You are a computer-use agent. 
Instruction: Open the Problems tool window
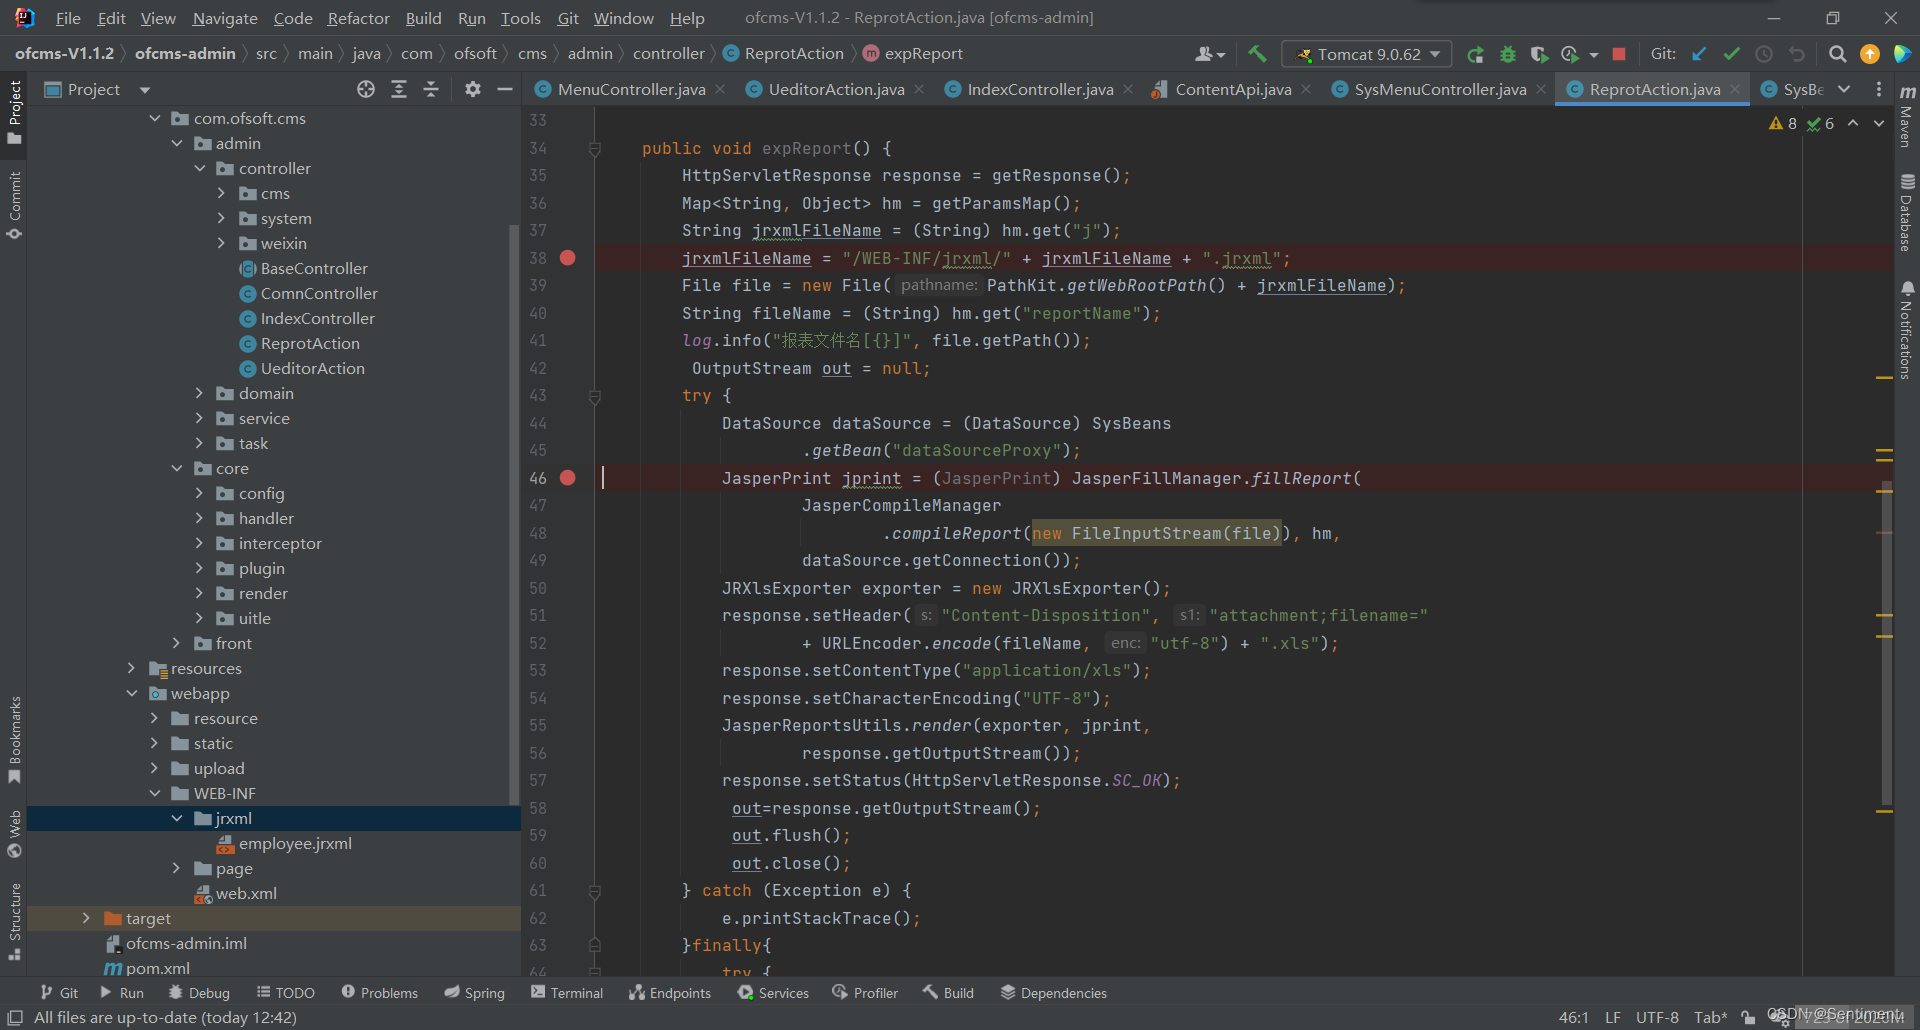380,992
